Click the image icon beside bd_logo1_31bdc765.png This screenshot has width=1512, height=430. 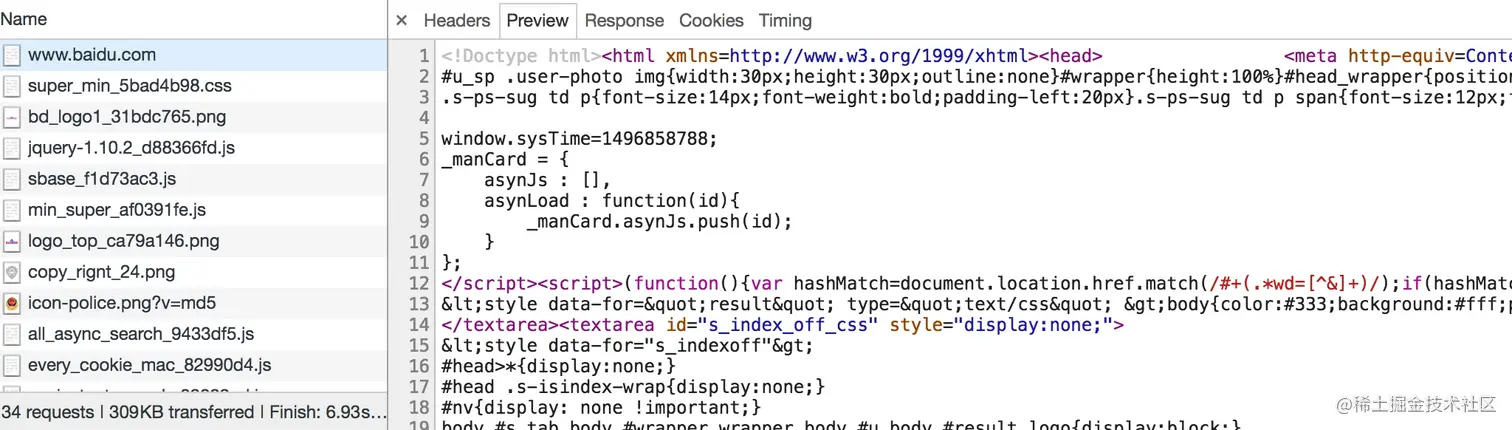[x=12, y=117]
